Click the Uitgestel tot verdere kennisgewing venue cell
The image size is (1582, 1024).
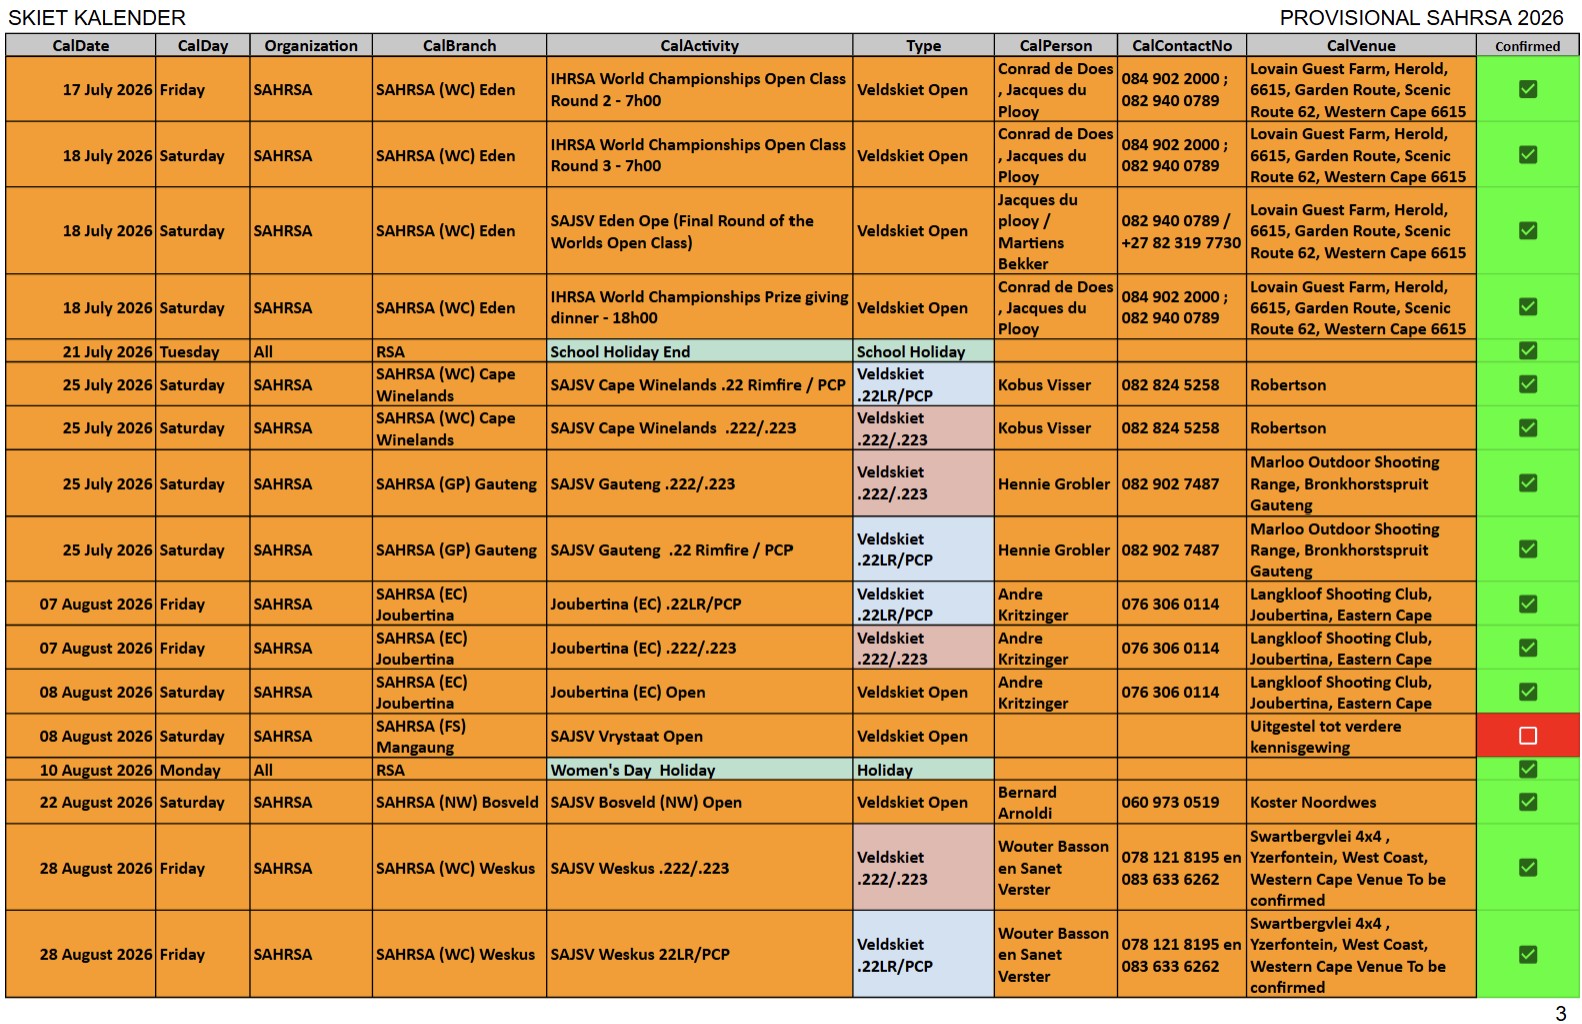[x=1362, y=736]
